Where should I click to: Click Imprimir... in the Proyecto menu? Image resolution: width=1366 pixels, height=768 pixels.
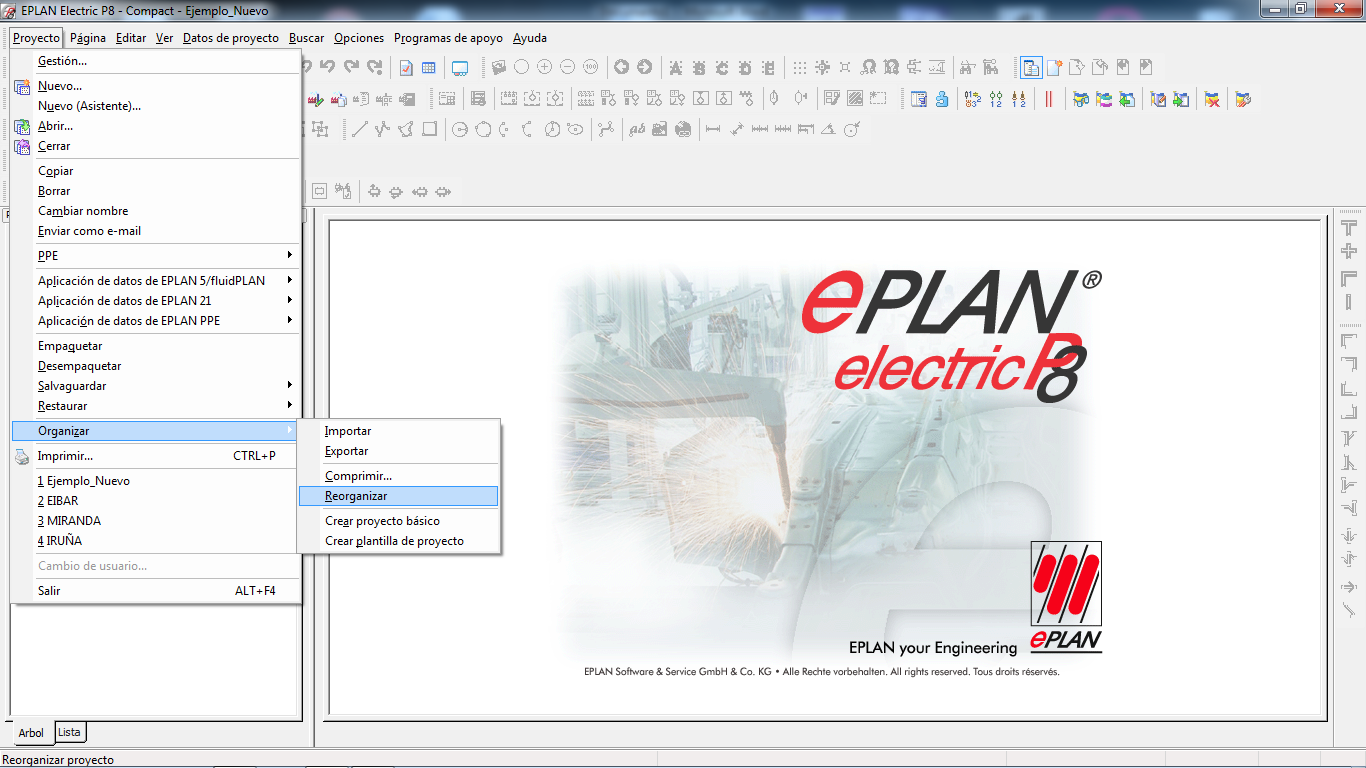[x=65, y=456]
